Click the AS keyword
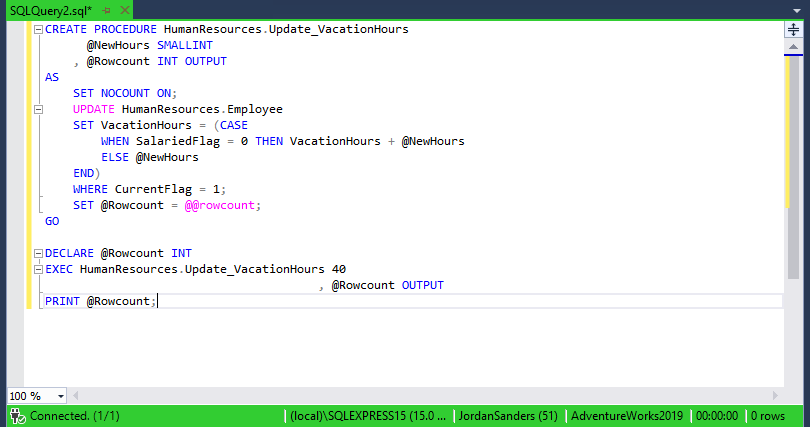Viewport: 810px width, 427px height. [x=52, y=77]
